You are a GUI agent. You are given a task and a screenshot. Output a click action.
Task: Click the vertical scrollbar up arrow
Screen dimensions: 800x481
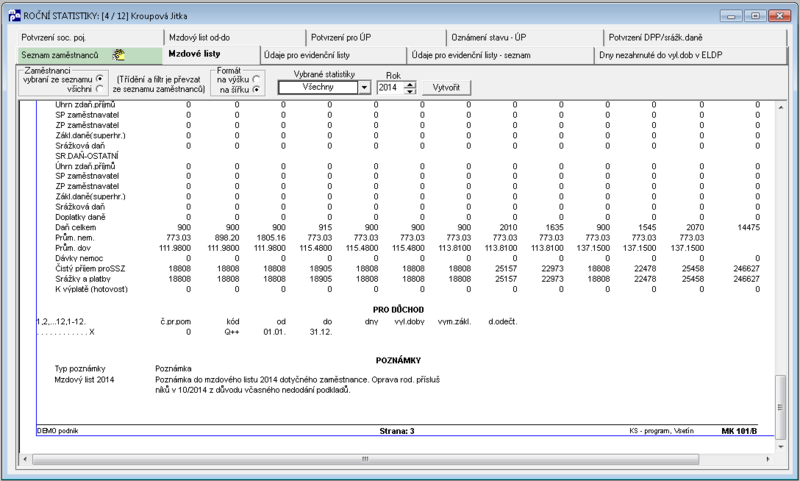click(781, 107)
